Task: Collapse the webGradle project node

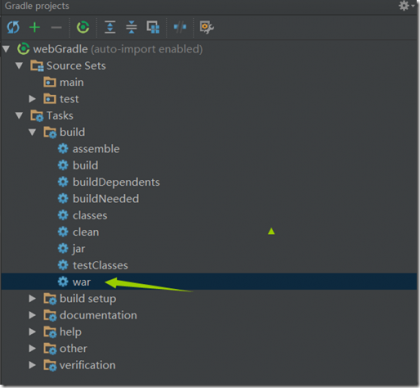Action: (6, 49)
